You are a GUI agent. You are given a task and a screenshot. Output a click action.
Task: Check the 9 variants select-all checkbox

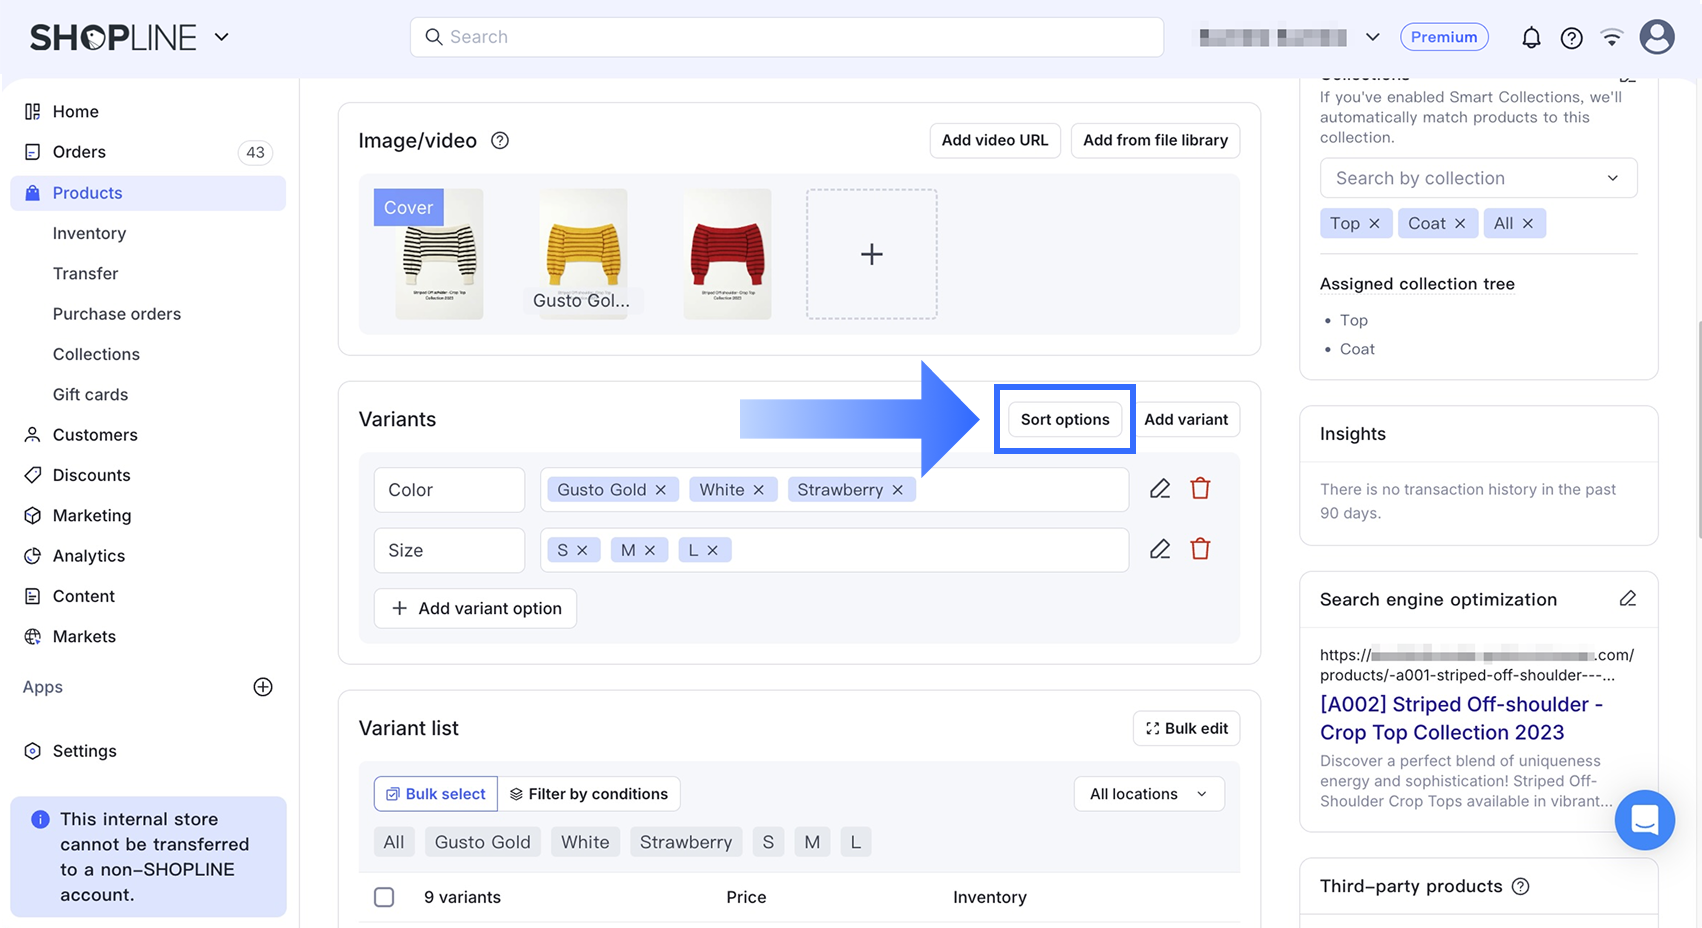pos(384,897)
